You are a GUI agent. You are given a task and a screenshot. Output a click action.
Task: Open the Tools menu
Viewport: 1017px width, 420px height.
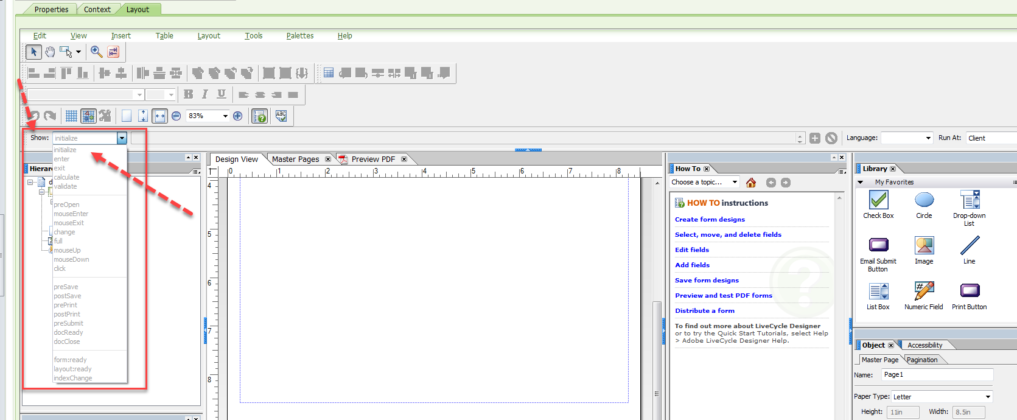pyautogui.click(x=254, y=36)
